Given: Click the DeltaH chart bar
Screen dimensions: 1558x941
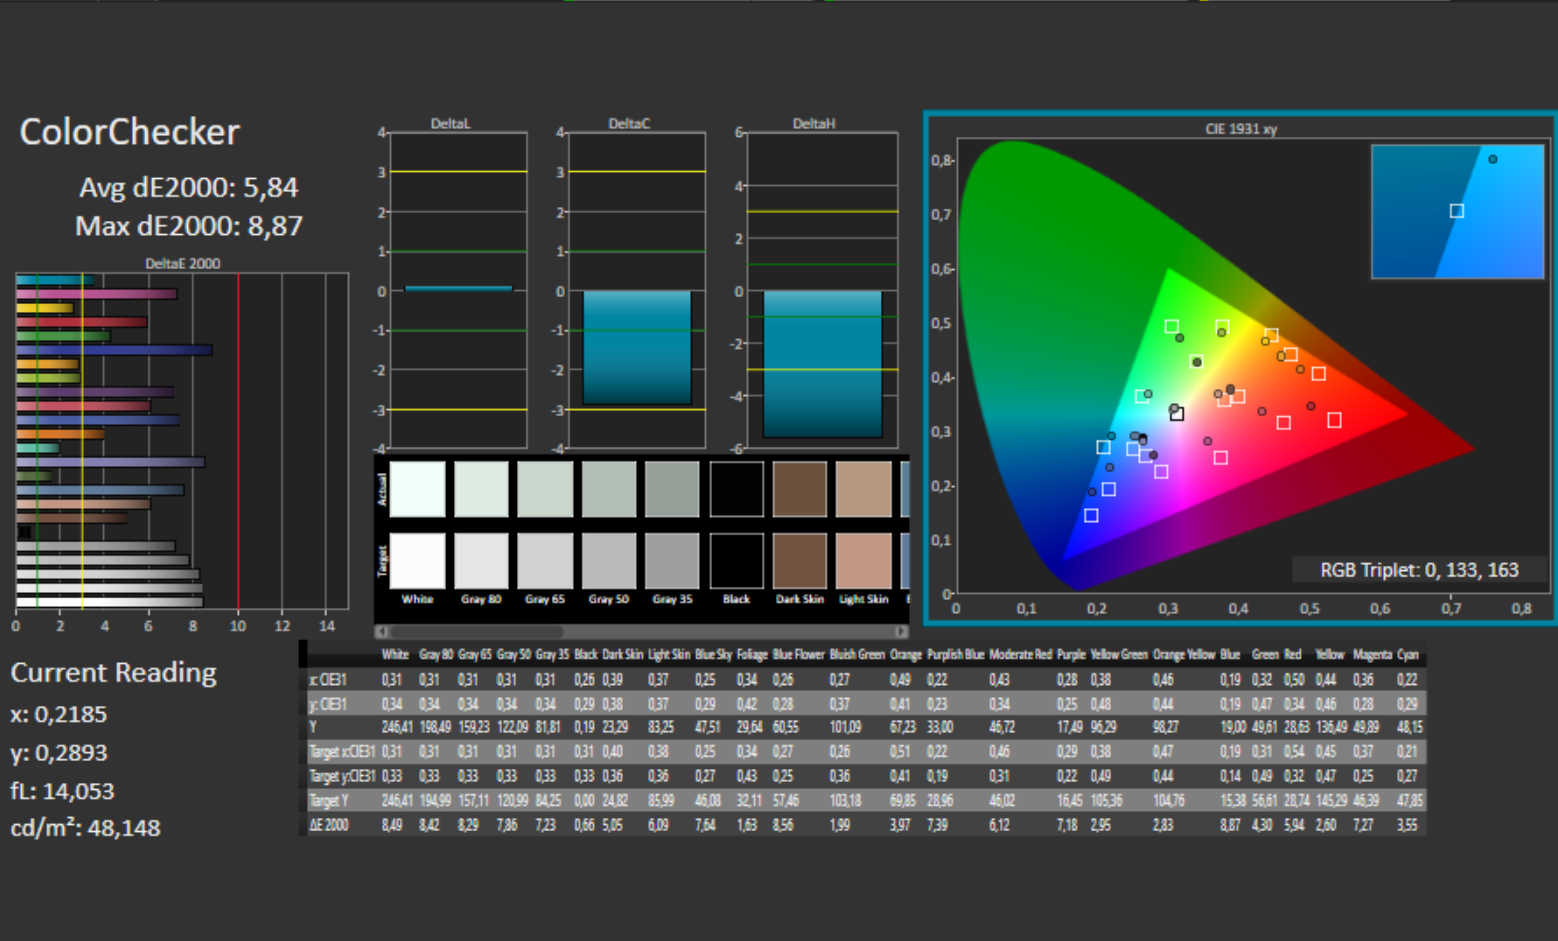Looking at the screenshot, I should 823,365.
